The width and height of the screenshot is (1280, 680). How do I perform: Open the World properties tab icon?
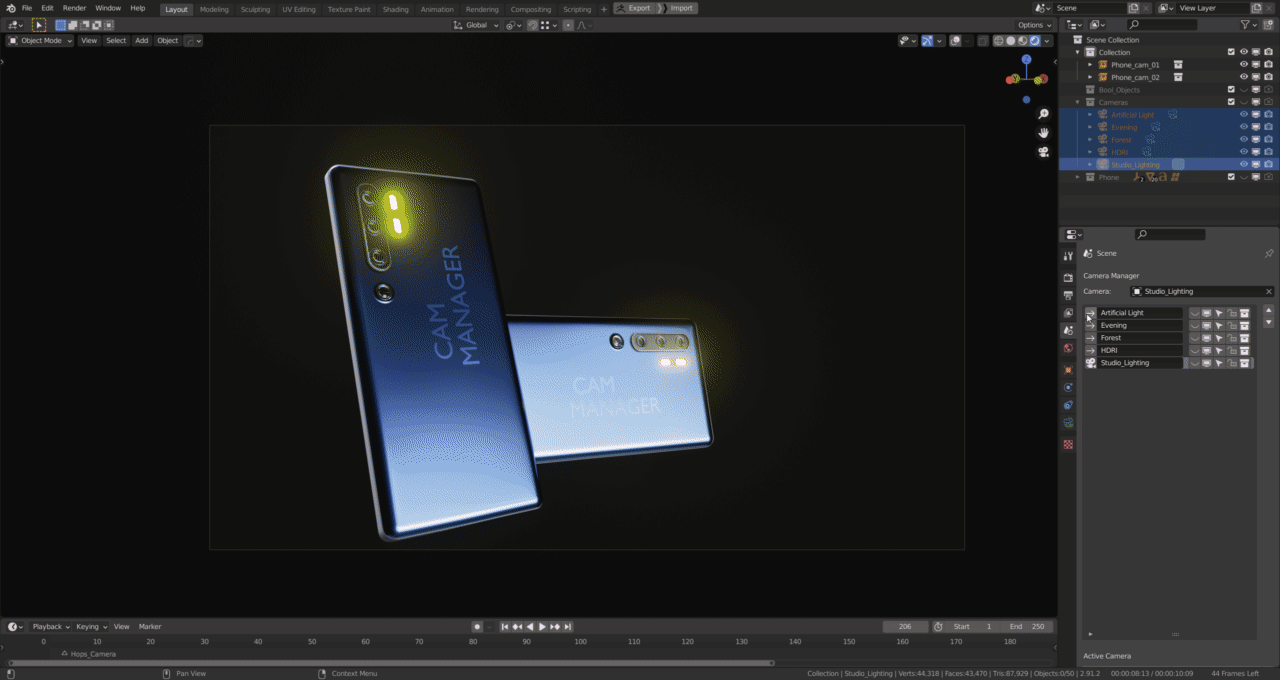[1068, 349]
